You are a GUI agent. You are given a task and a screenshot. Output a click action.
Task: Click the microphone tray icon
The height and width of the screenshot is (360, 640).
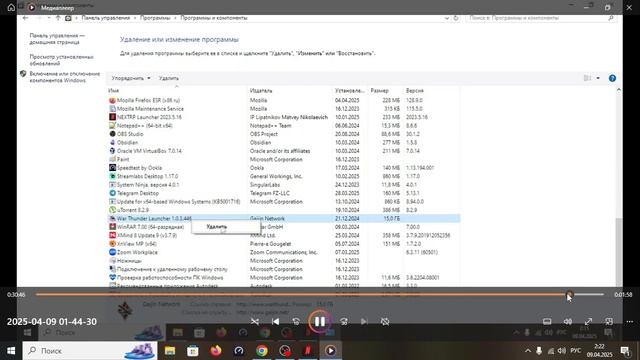click(539, 351)
